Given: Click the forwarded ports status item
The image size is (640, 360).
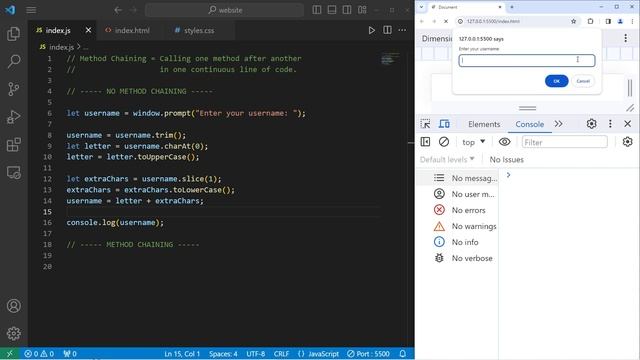Looking at the screenshot, I should [70, 354].
